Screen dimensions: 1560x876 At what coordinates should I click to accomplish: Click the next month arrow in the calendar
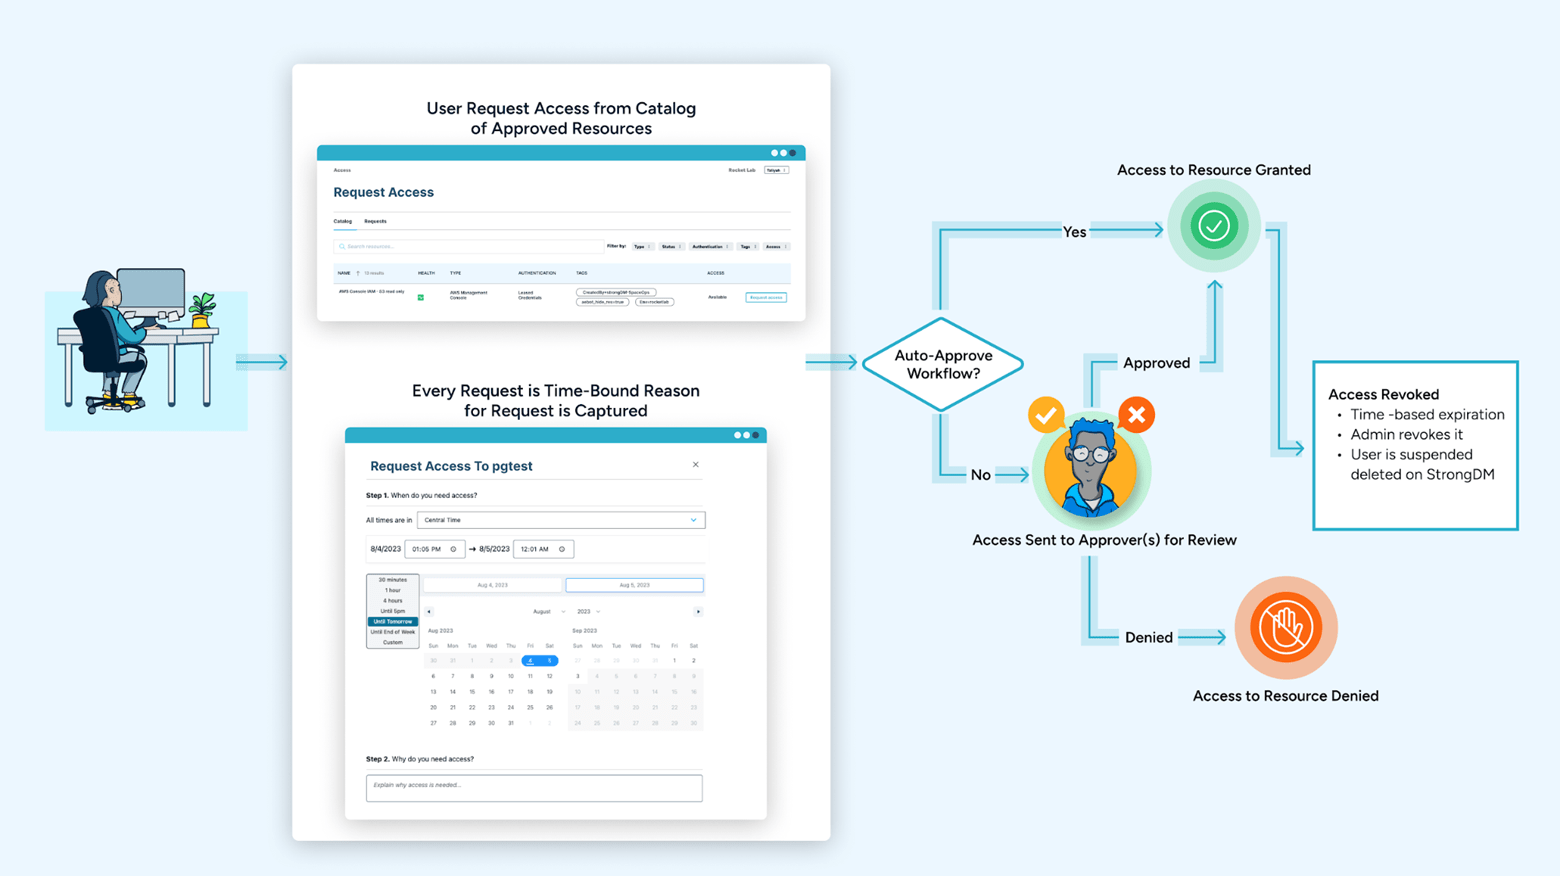pos(698,611)
